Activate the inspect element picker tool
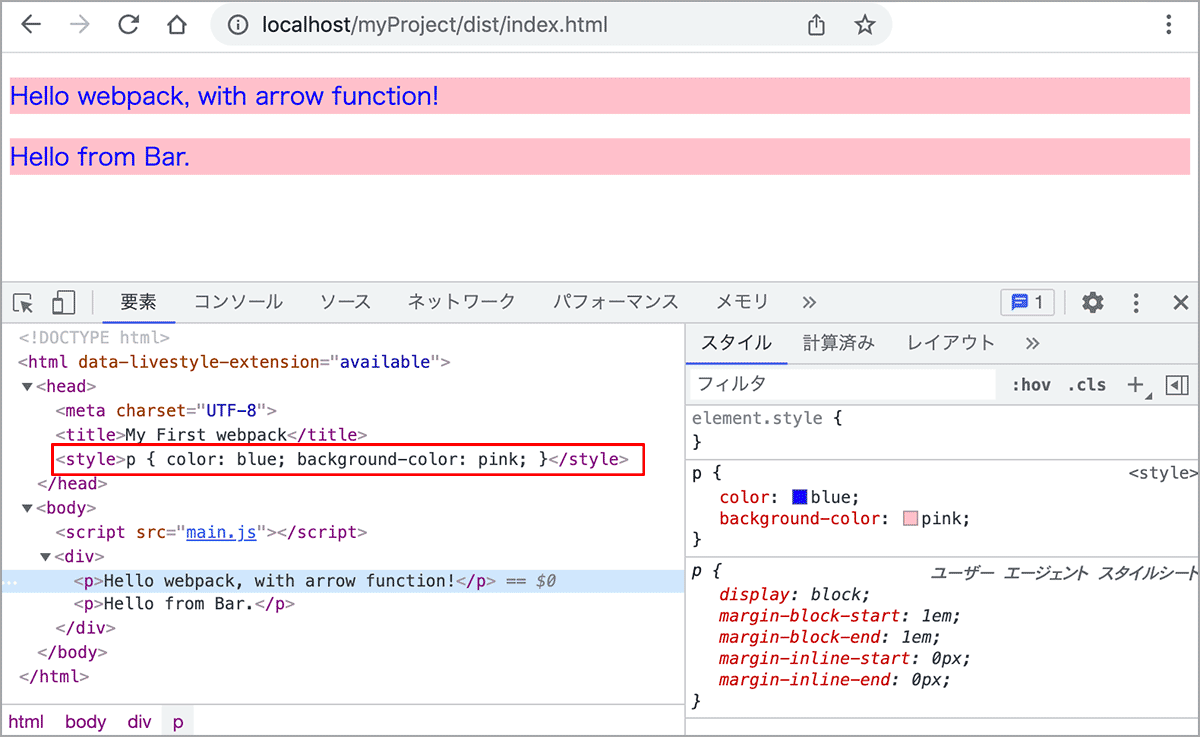The height and width of the screenshot is (737, 1200). click(x=23, y=302)
